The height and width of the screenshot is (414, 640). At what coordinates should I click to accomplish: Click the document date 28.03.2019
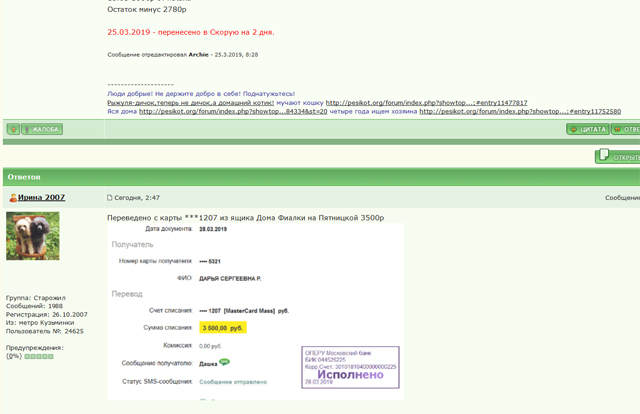tap(213, 229)
